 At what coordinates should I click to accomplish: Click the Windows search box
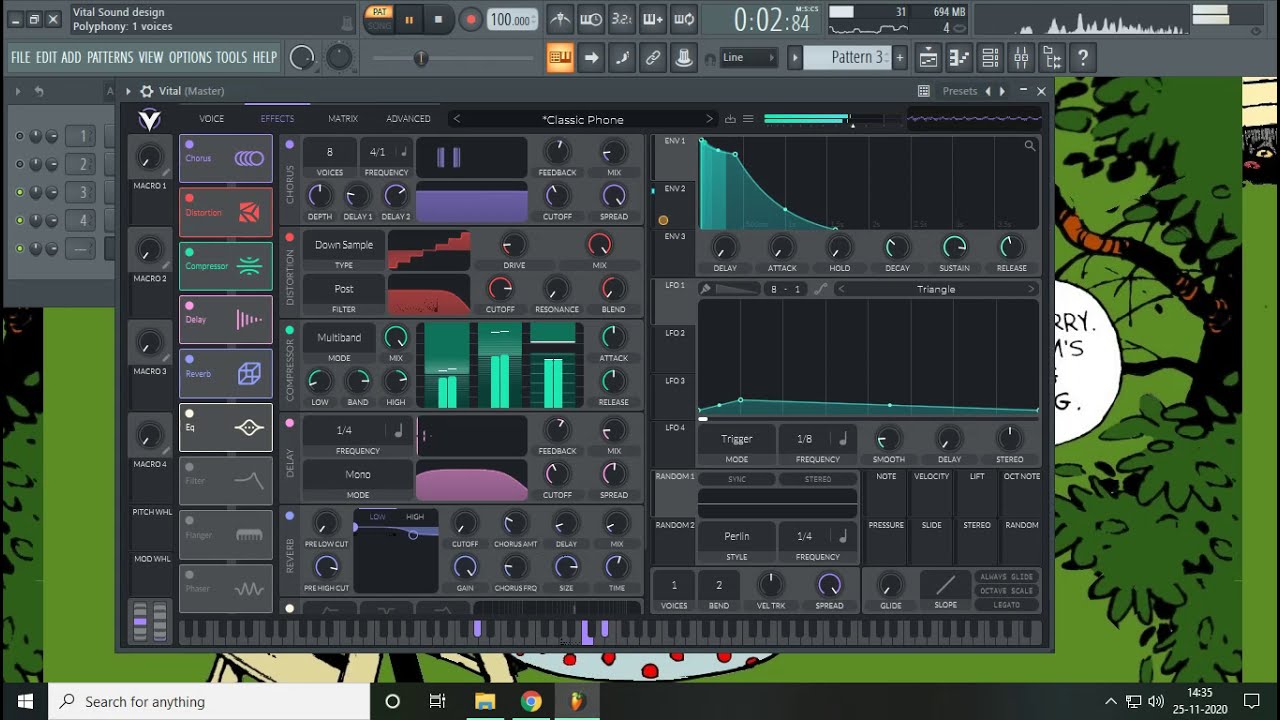click(208, 701)
